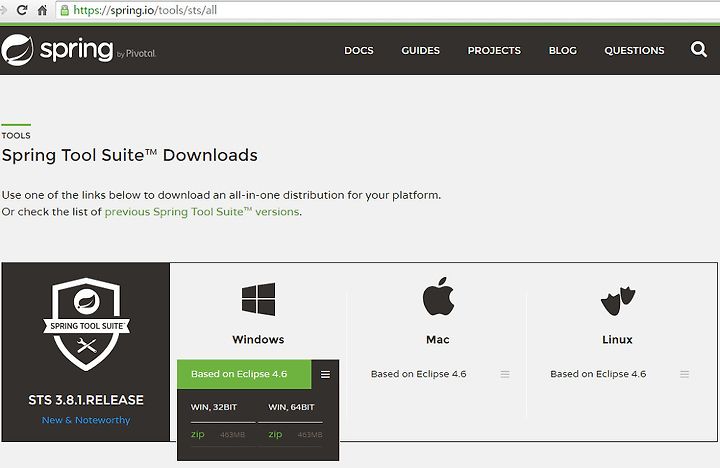Click the spring by Pivotal wordmark
This screenshot has height=468, width=720.
(98, 50)
